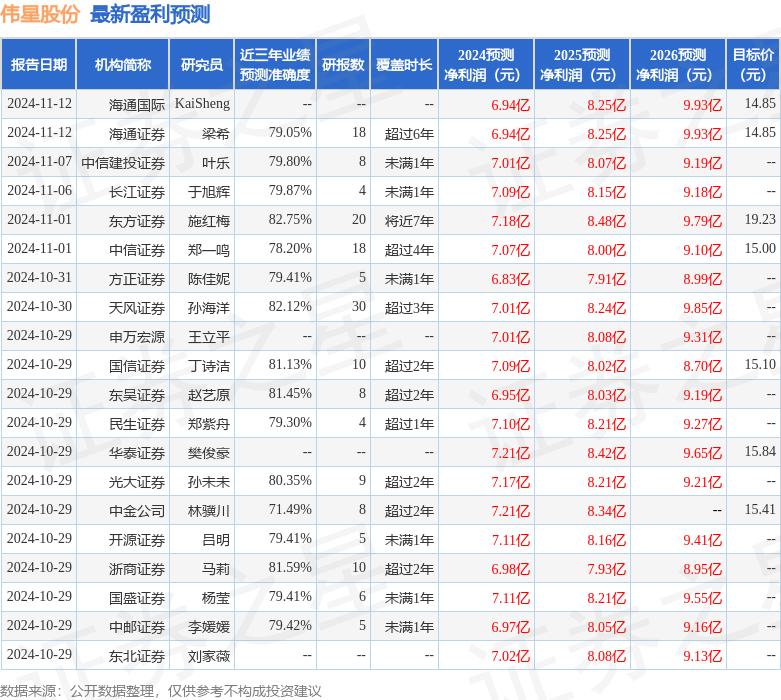The image size is (781, 700).
Task: Click researcher 王立平
Action: (209, 337)
